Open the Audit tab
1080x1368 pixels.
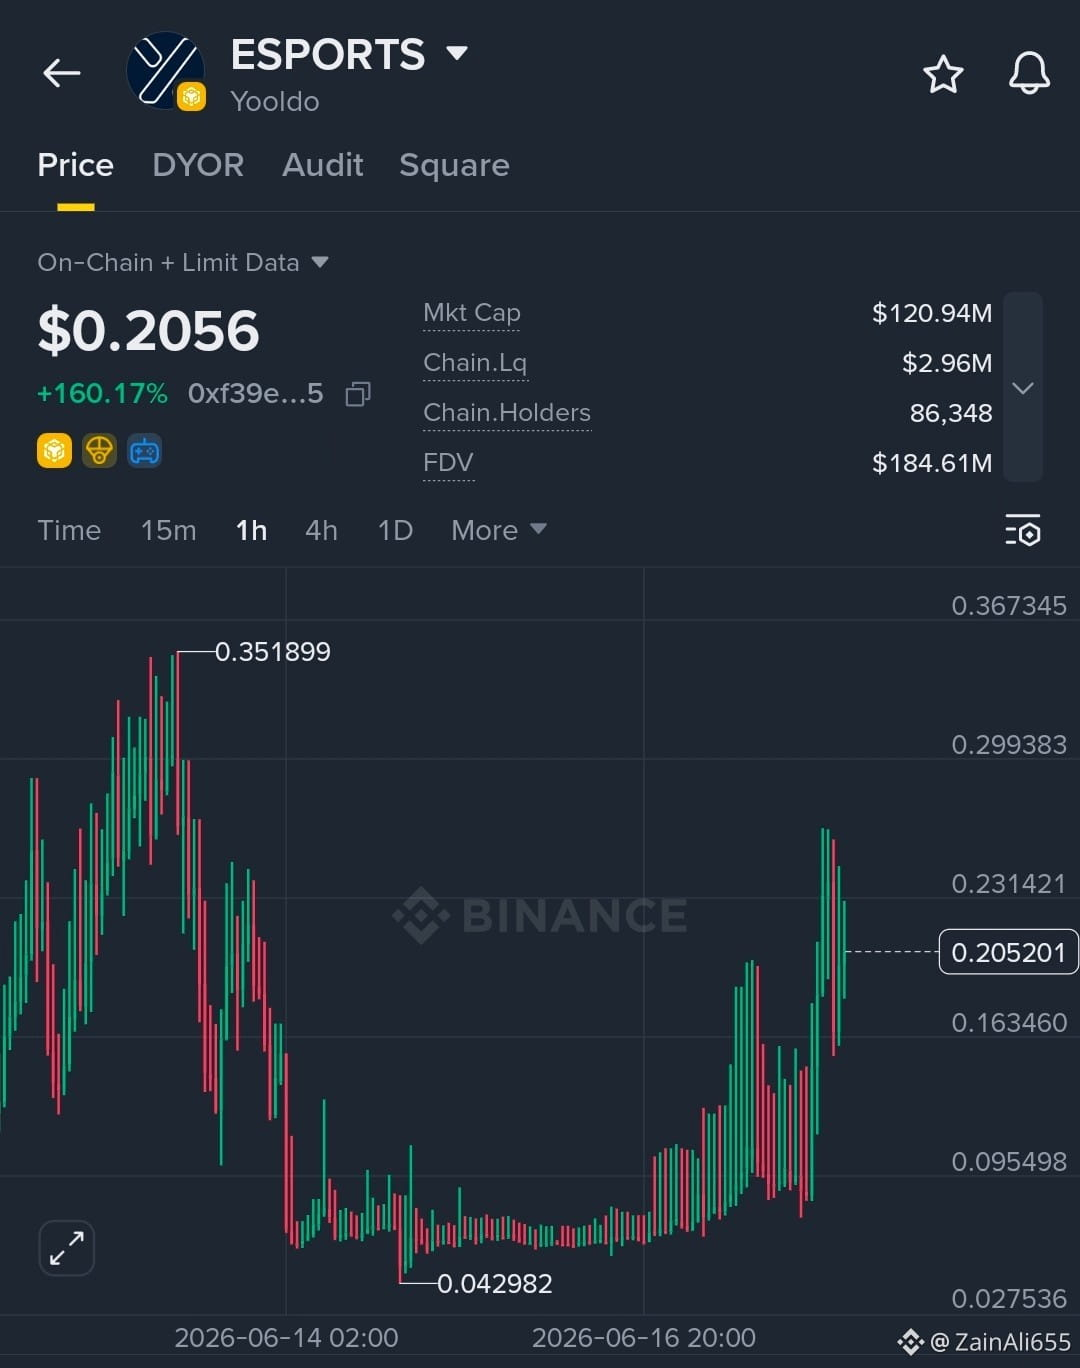(x=322, y=165)
